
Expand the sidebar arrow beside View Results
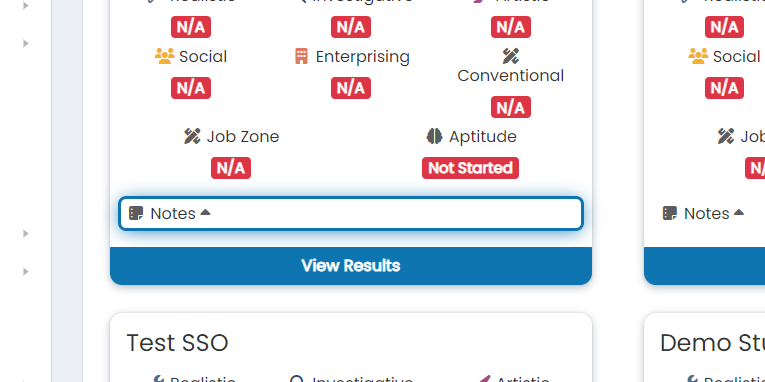(26, 271)
